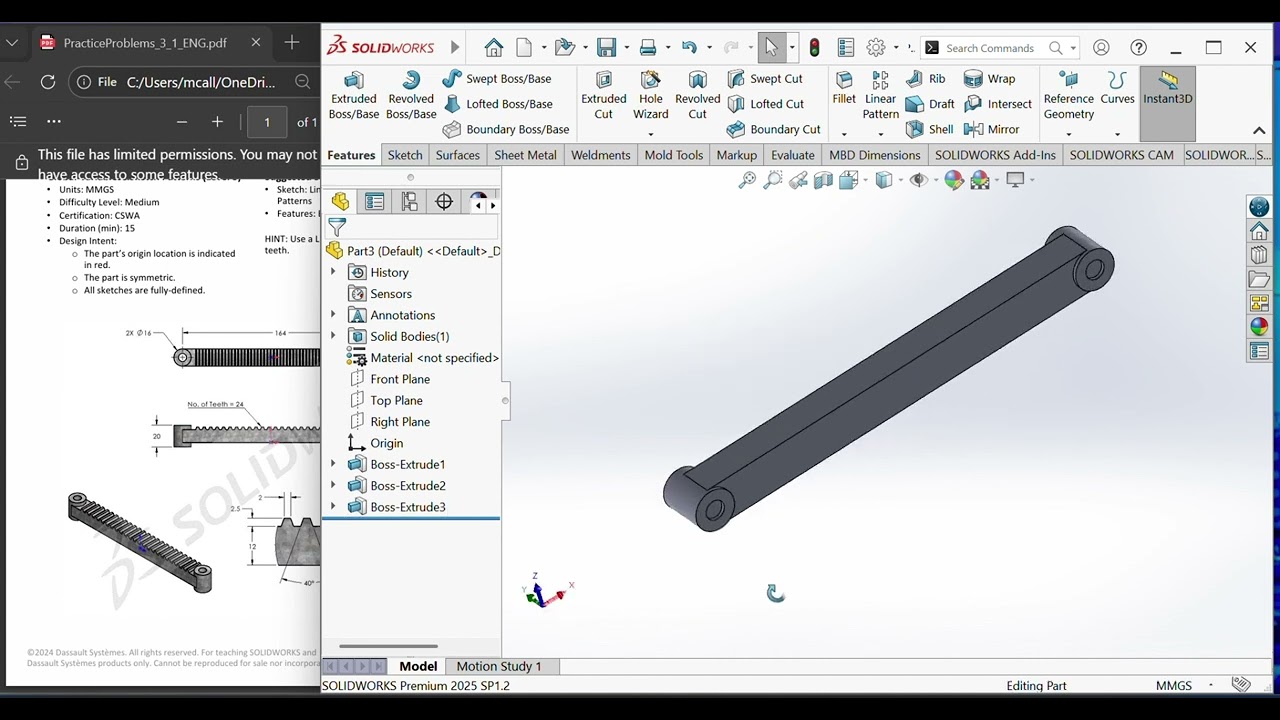Select the Origin tree item
This screenshot has width=1280, height=720.
[x=386, y=443]
